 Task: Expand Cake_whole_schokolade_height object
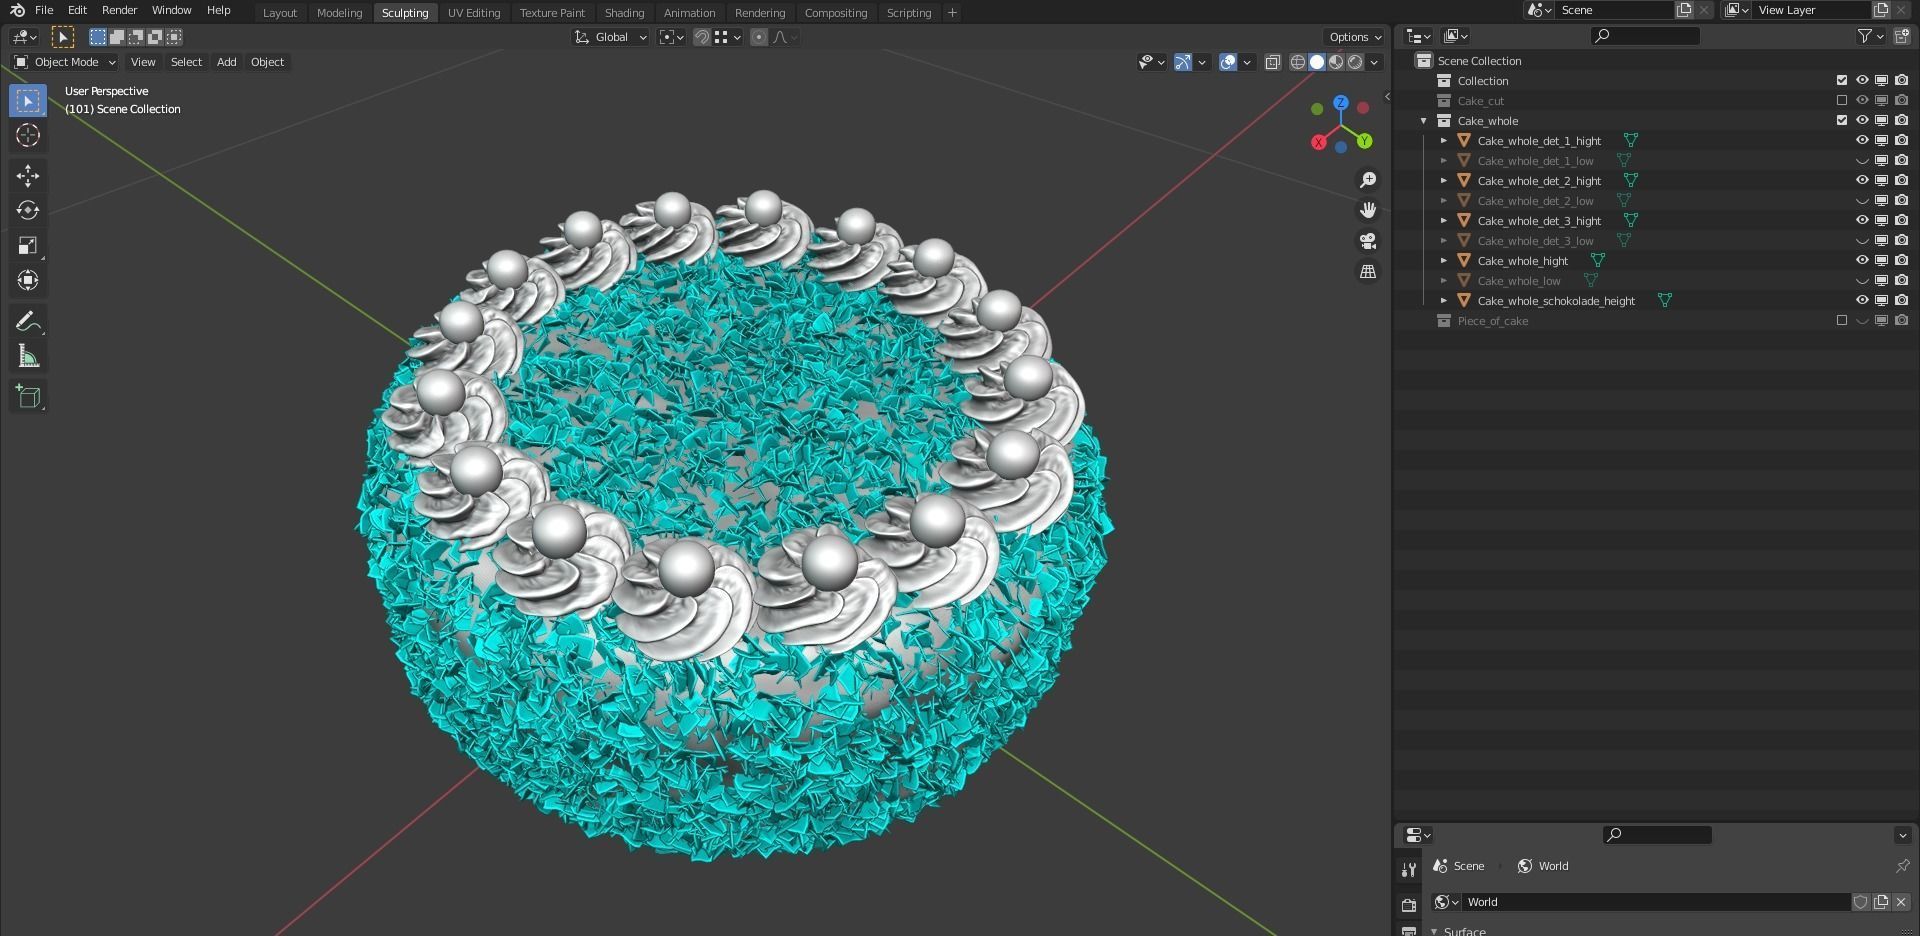coord(1444,301)
